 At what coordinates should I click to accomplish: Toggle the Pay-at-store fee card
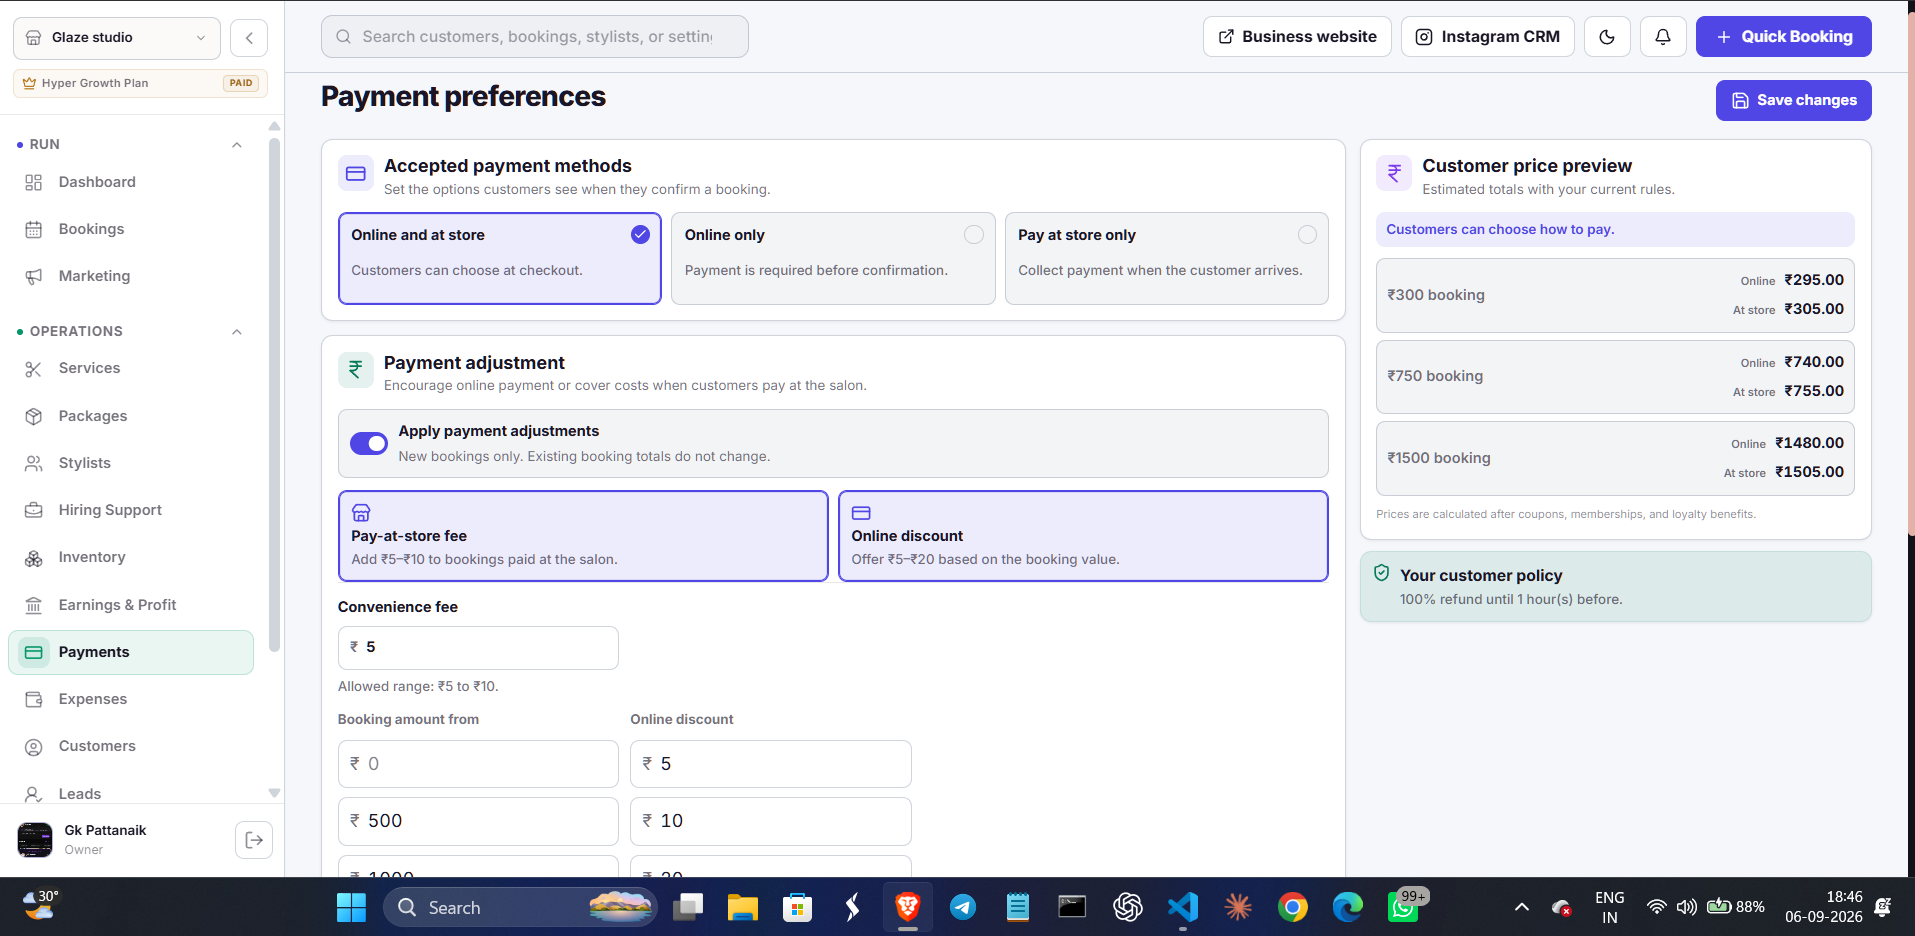point(583,536)
